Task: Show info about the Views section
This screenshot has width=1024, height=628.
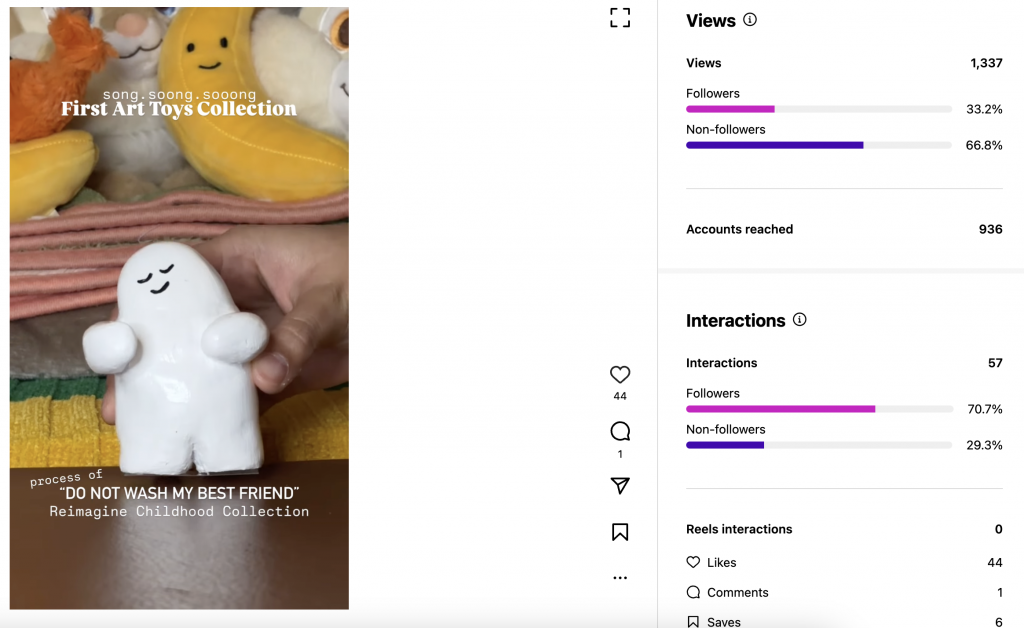Action: click(750, 20)
